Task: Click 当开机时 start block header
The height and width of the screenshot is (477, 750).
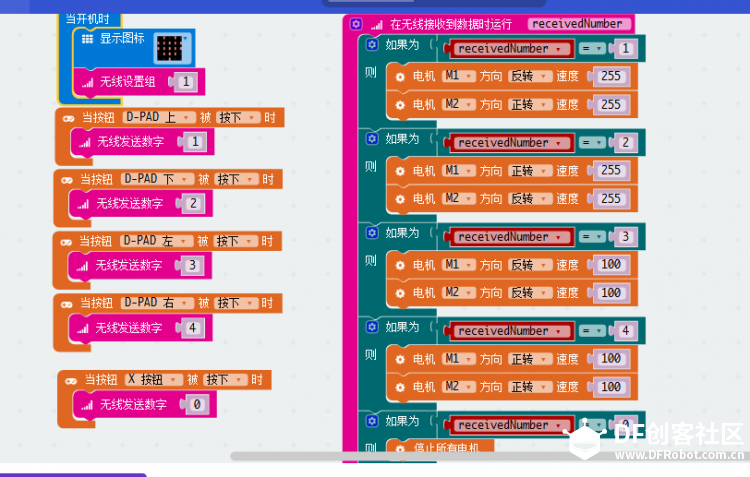Action: point(88,20)
